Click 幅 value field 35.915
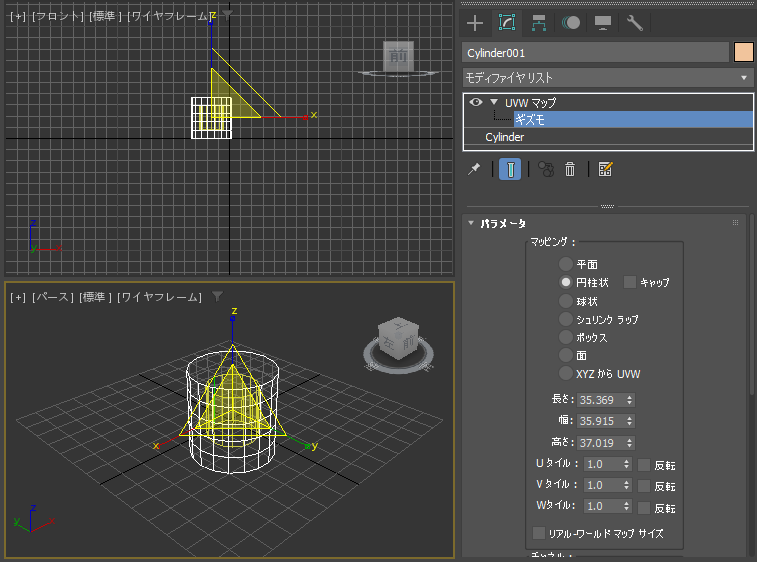 click(x=601, y=421)
